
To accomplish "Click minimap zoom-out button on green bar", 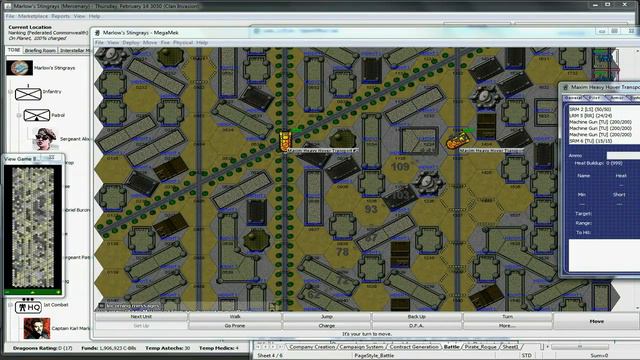I will click(x=7, y=292).
